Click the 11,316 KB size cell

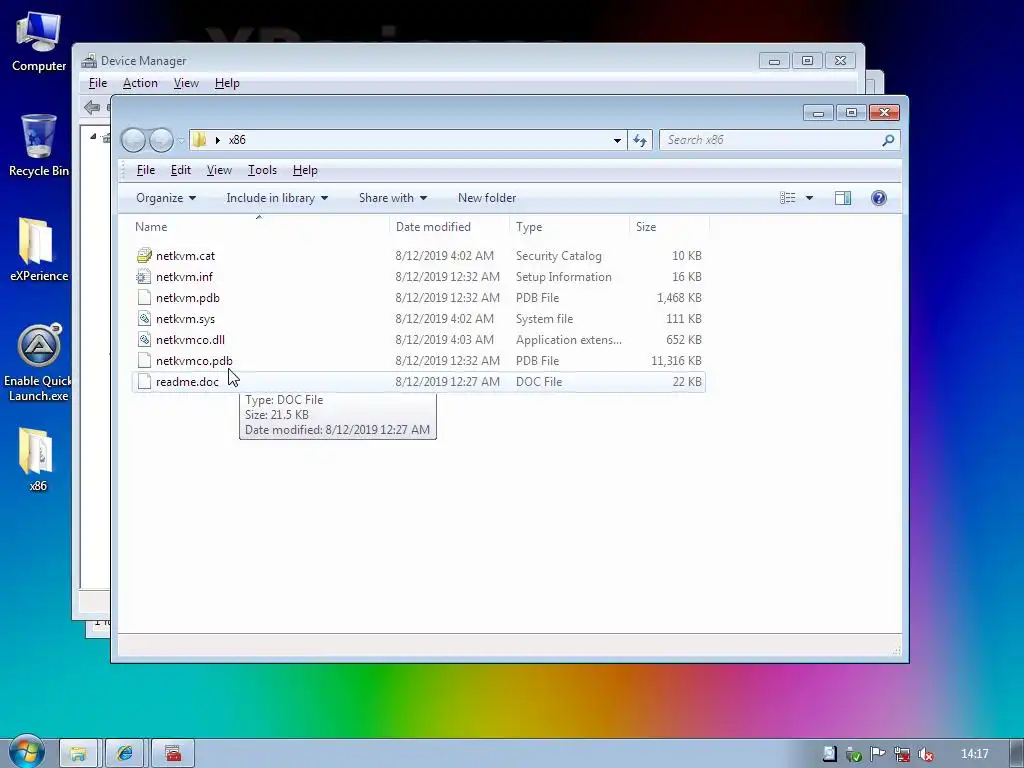(676, 360)
